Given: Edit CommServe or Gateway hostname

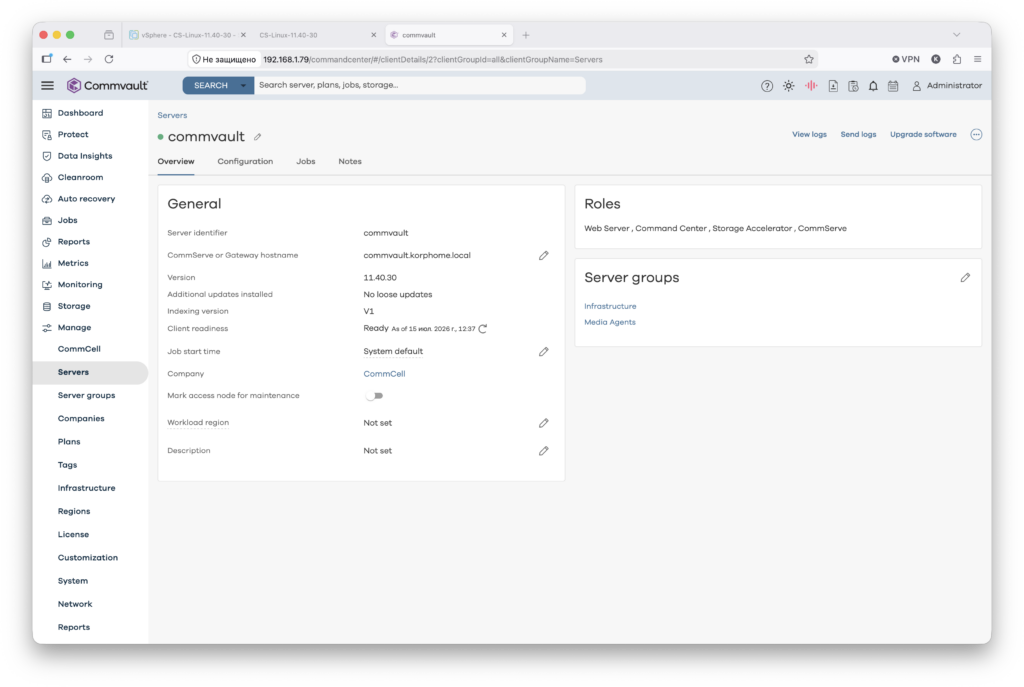Looking at the screenshot, I should pos(543,255).
